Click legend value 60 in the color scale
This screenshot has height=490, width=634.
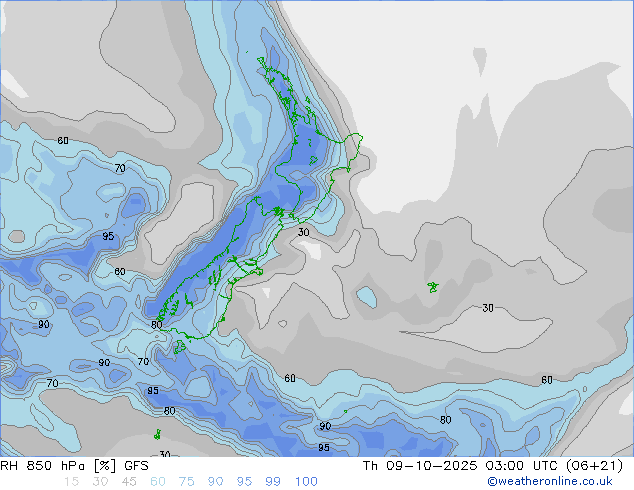coord(158,482)
